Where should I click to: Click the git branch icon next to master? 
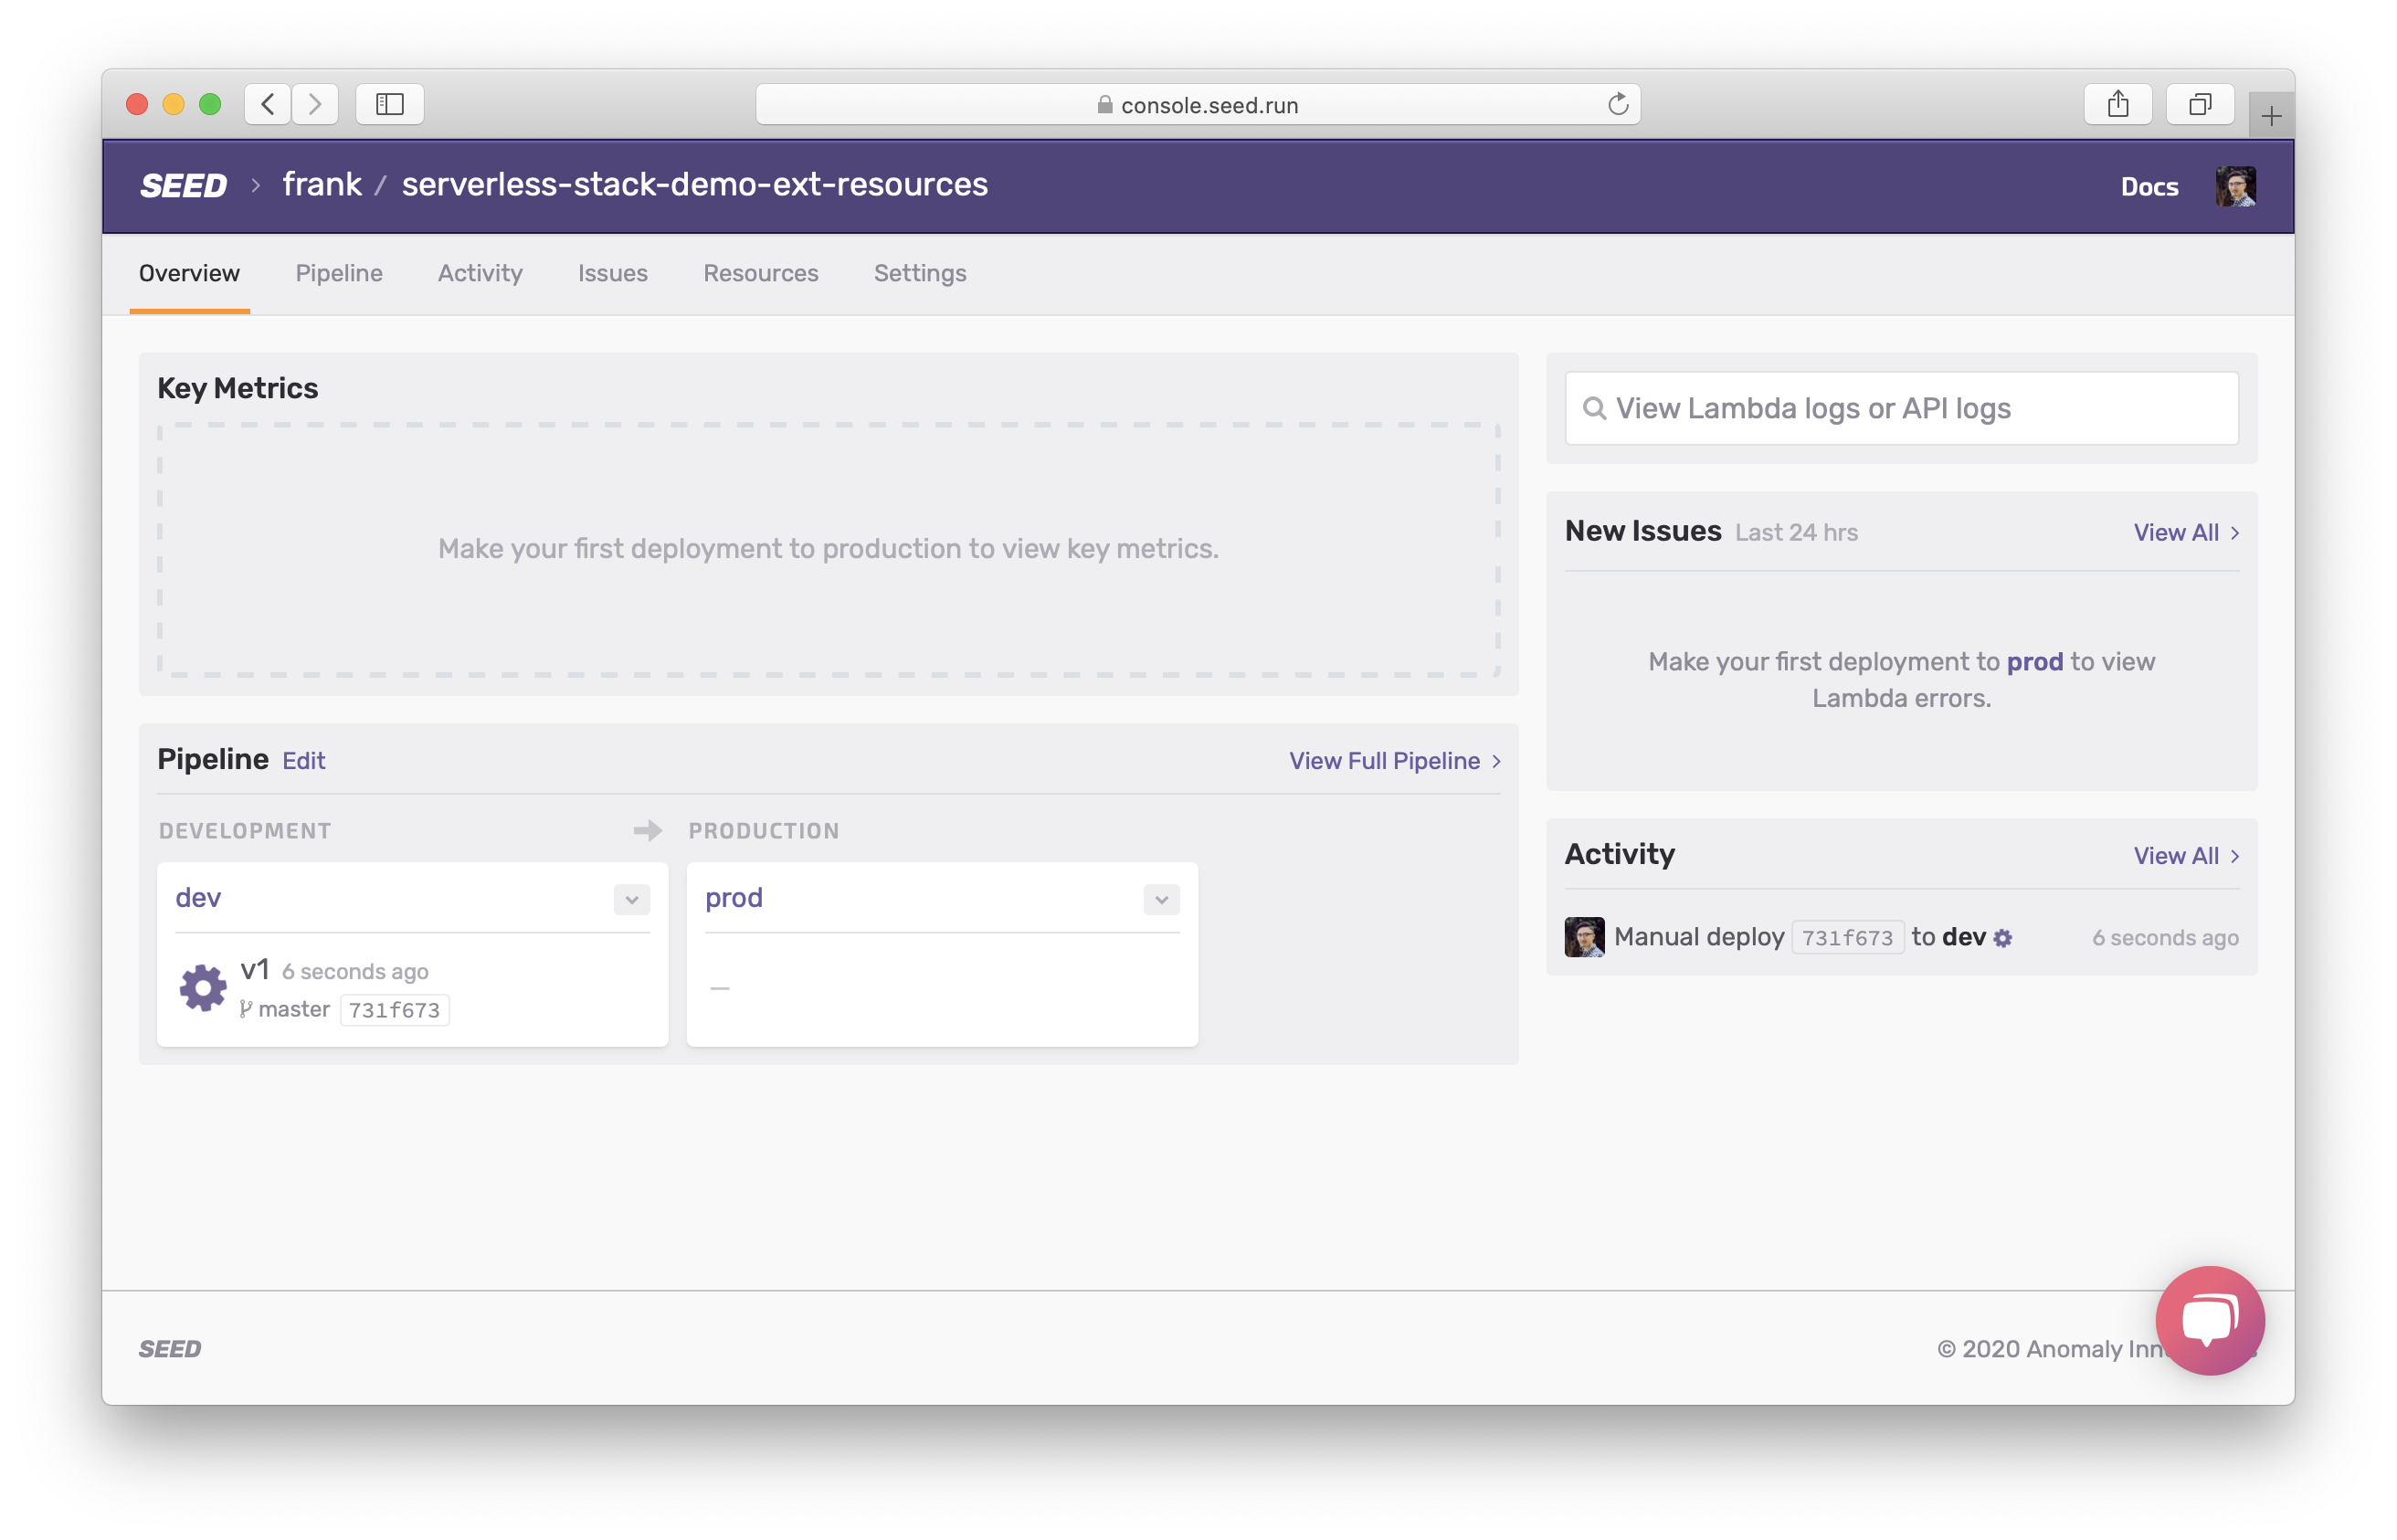(x=245, y=1009)
